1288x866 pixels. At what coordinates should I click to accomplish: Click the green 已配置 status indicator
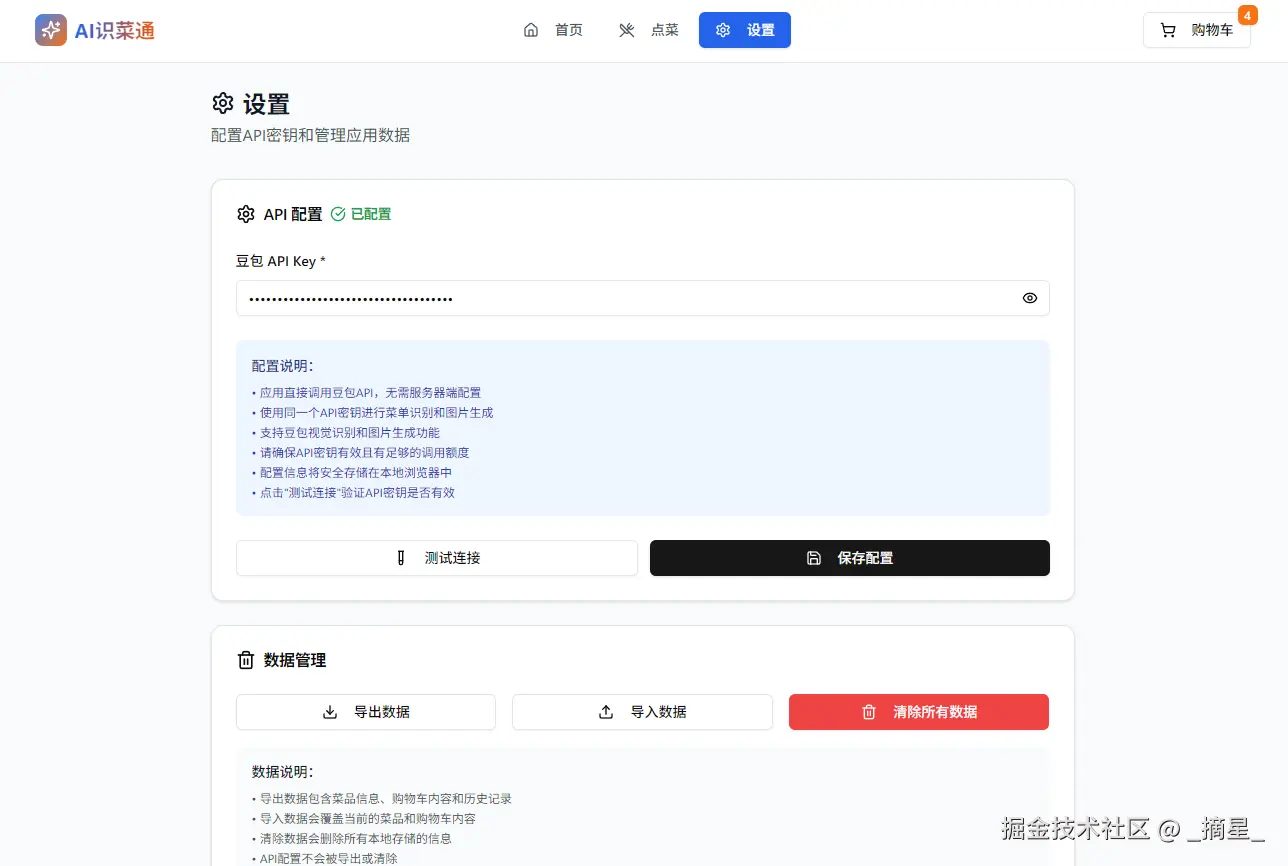tap(361, 214)
